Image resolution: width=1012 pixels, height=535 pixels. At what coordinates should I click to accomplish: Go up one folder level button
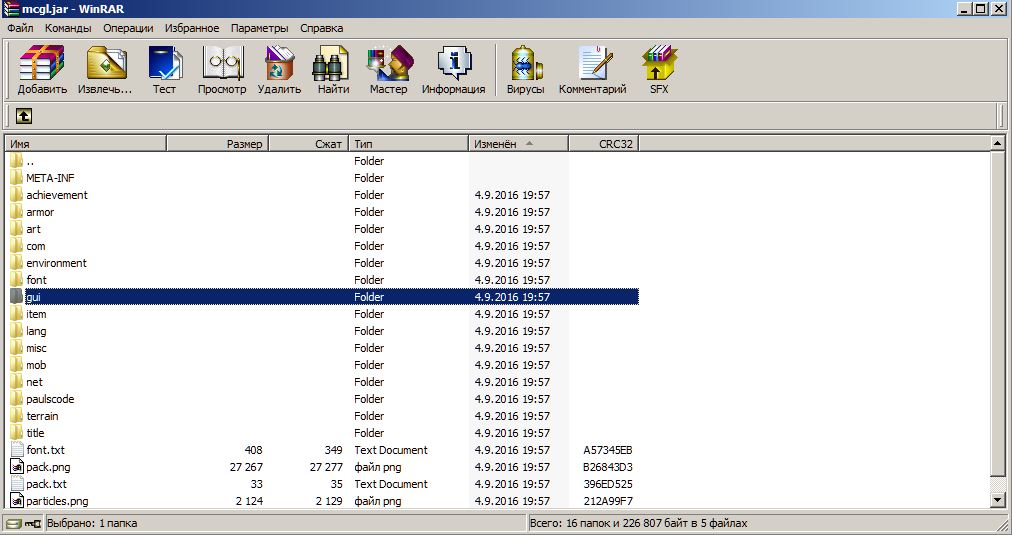23,117
